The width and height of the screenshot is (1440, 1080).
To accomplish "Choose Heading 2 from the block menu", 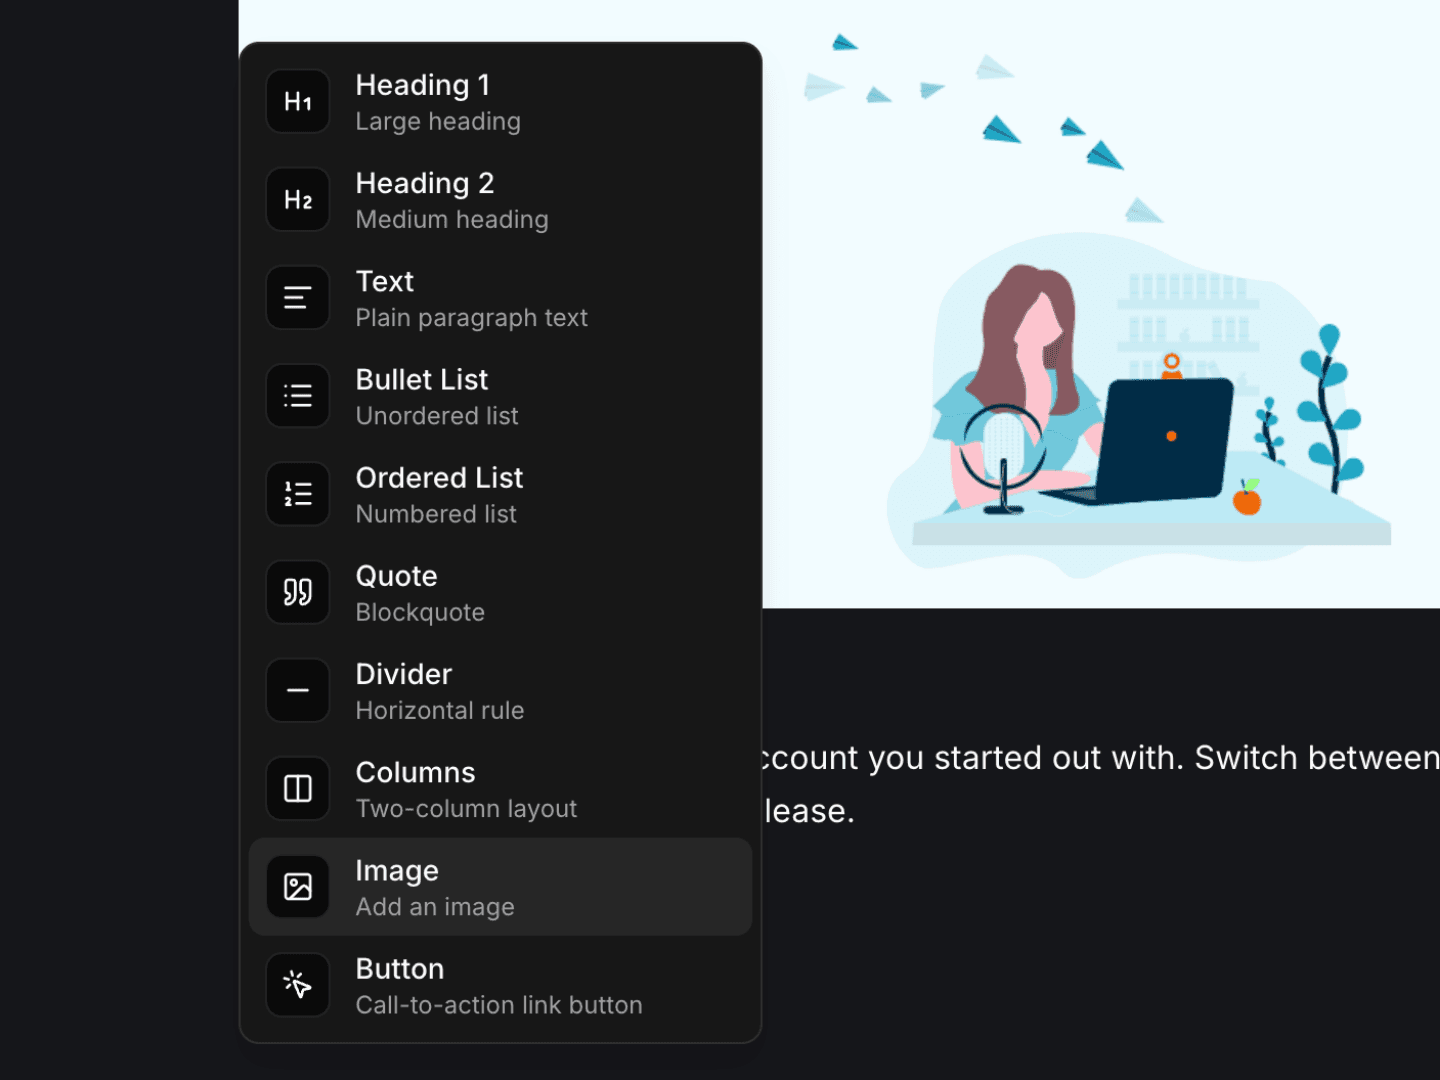I will click(x=500, y=199).
